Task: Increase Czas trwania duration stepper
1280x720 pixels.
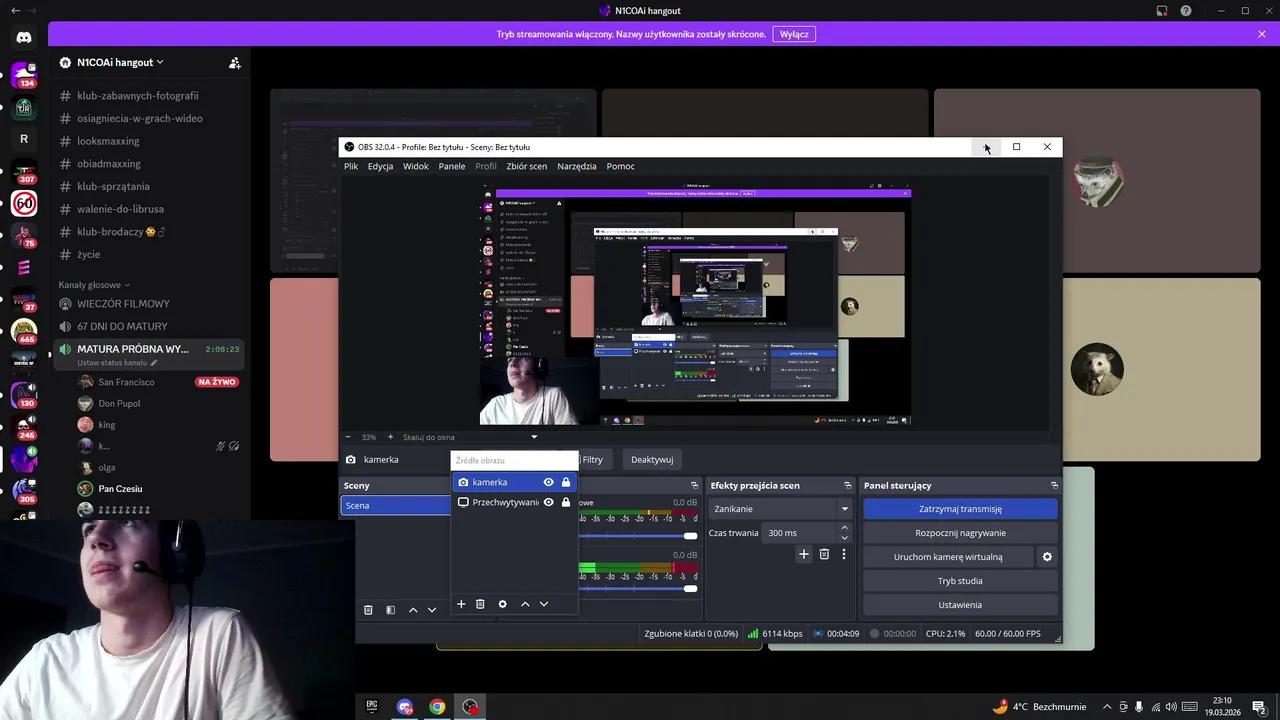Action: coord(845,528)
